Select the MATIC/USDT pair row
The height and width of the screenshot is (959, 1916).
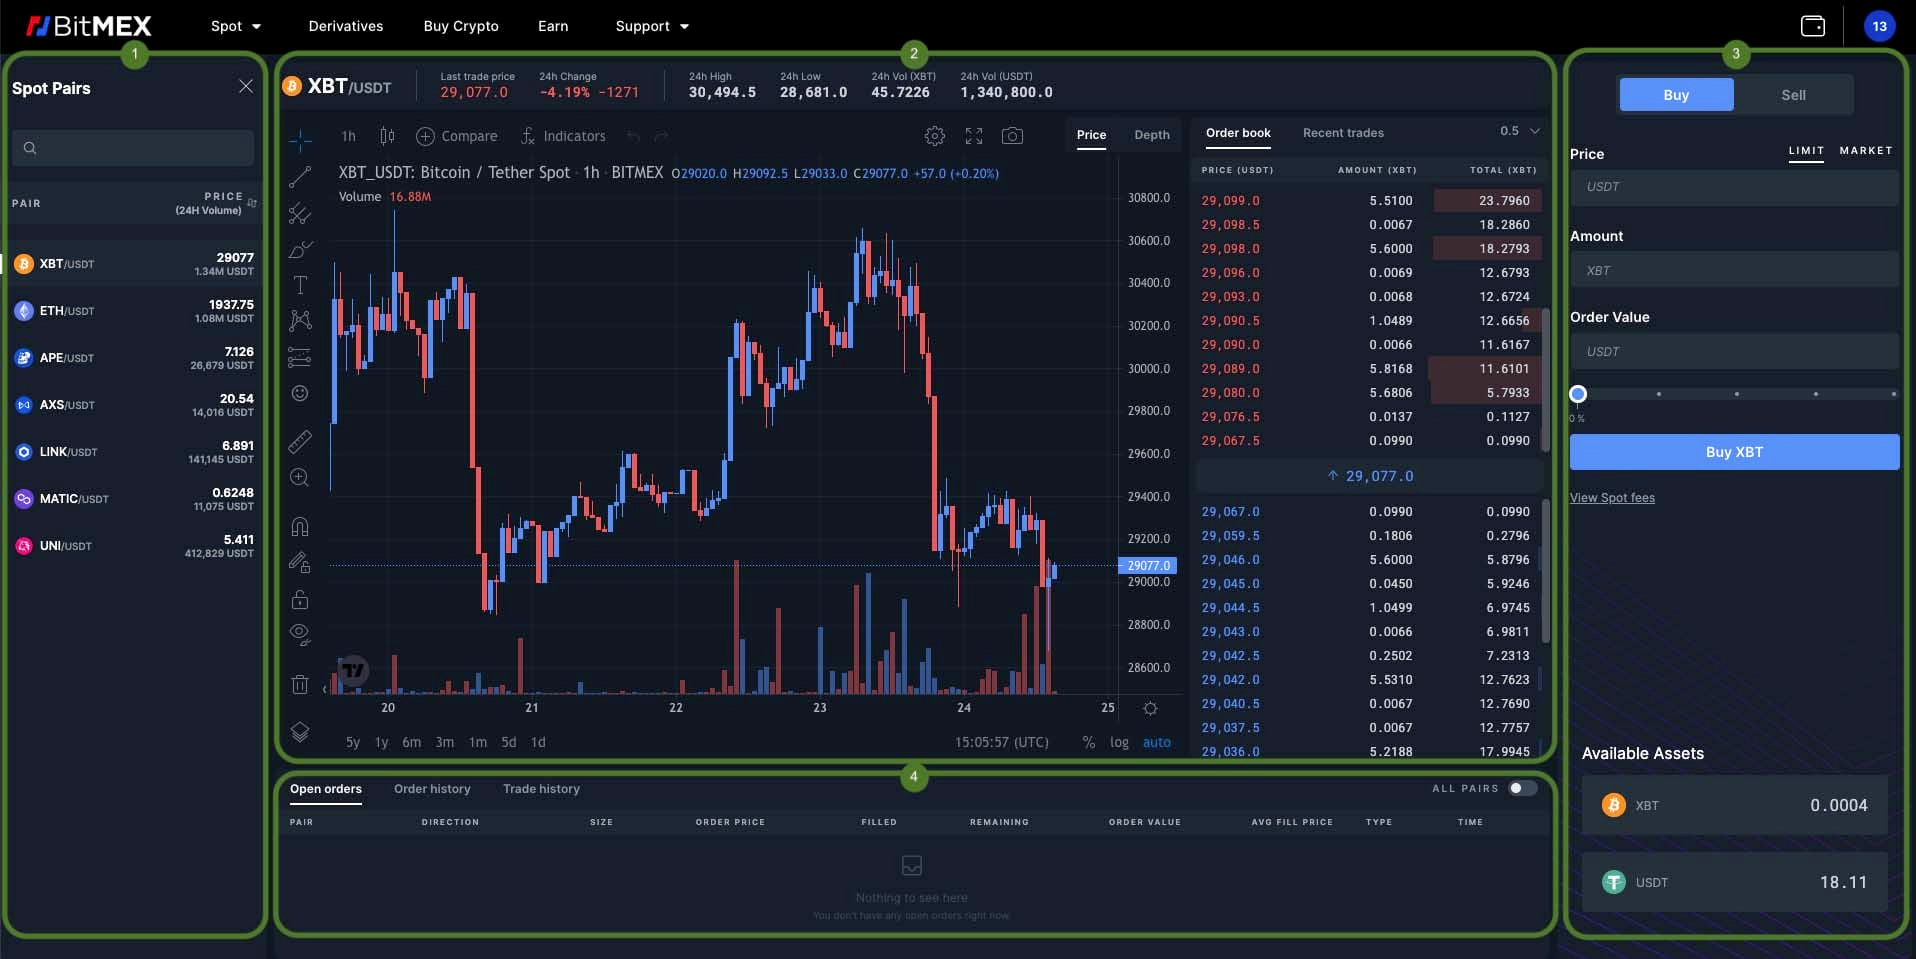(133, 499)
